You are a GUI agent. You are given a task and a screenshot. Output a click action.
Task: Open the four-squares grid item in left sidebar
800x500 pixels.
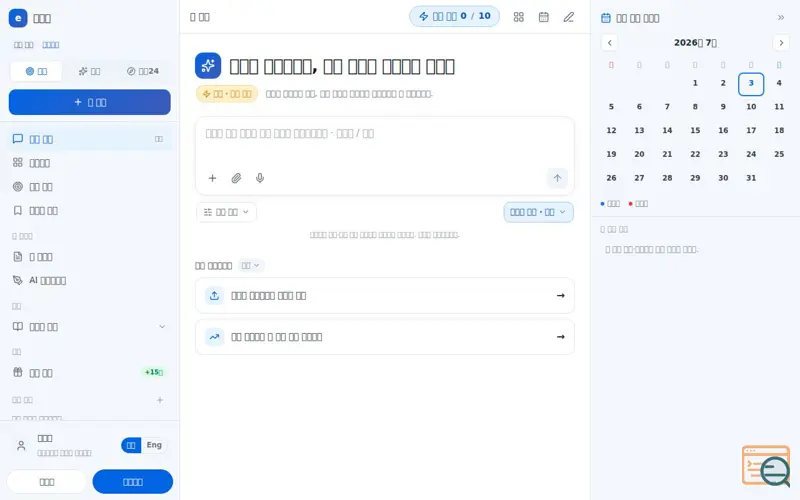pyautogui.click(x=90, y=163)
